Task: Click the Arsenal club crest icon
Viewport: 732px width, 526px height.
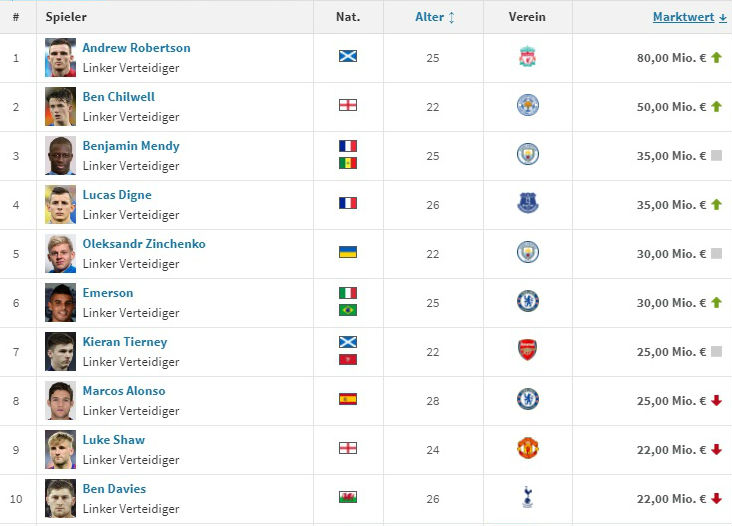Action: click(527, 351)
